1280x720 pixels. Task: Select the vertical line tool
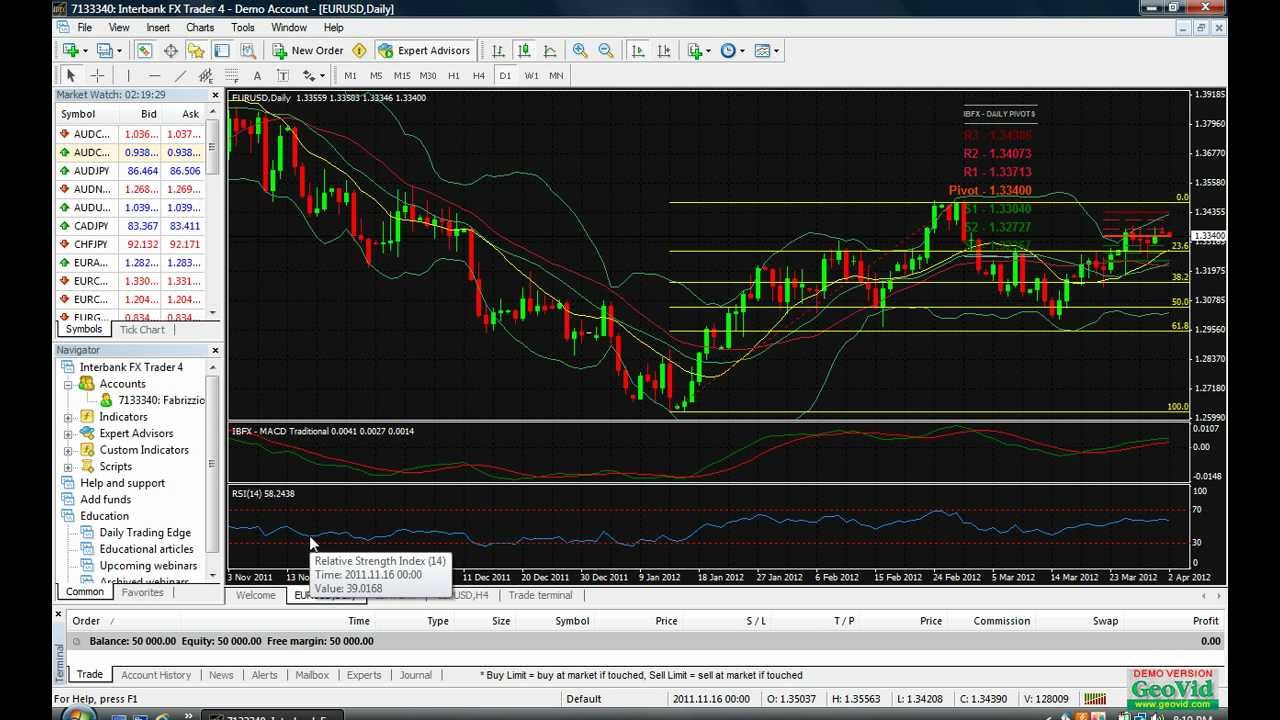(x=128, y=75)
